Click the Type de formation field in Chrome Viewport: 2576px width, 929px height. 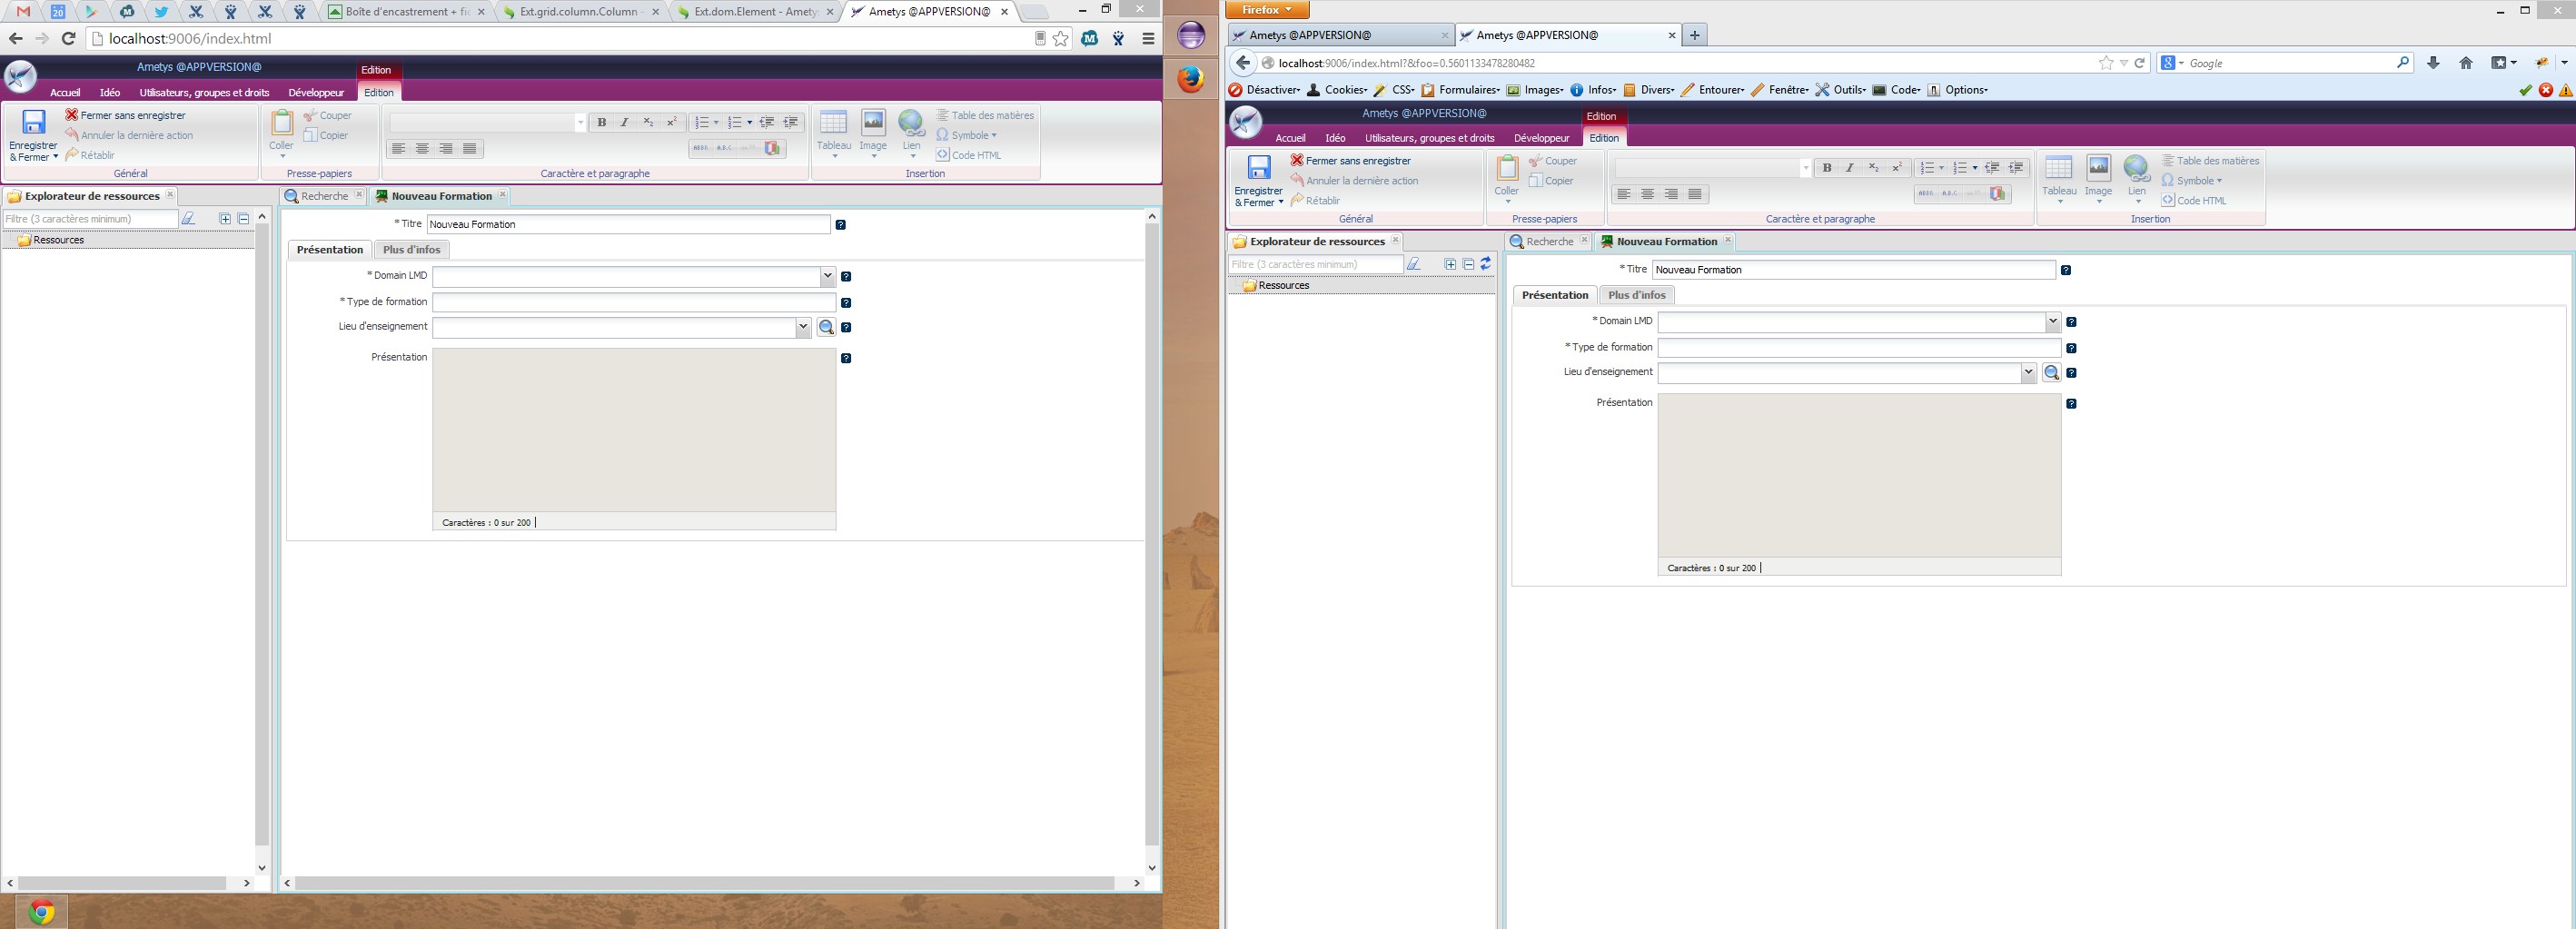pyautogui.click(x=633, y=302)
